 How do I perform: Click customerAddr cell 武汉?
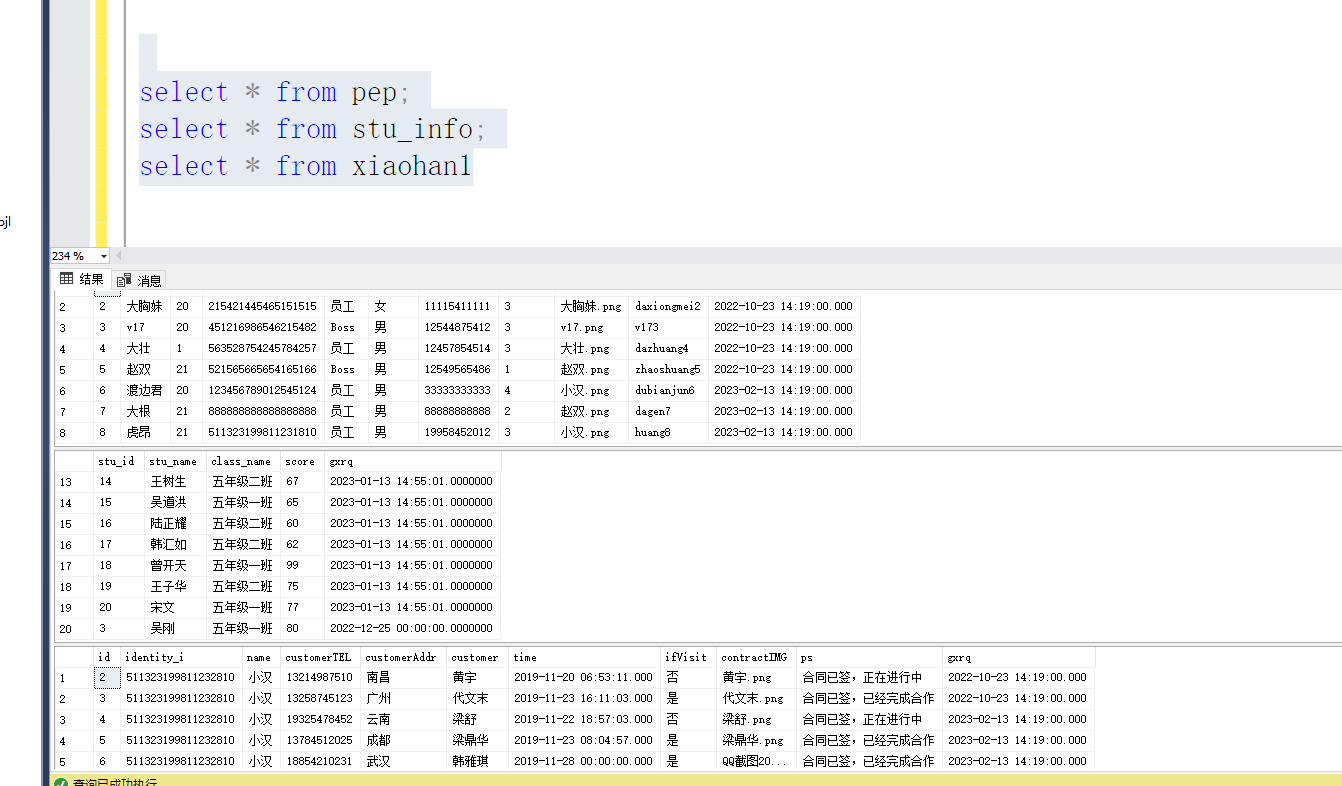pyautogui.click(x=402, y=761)
